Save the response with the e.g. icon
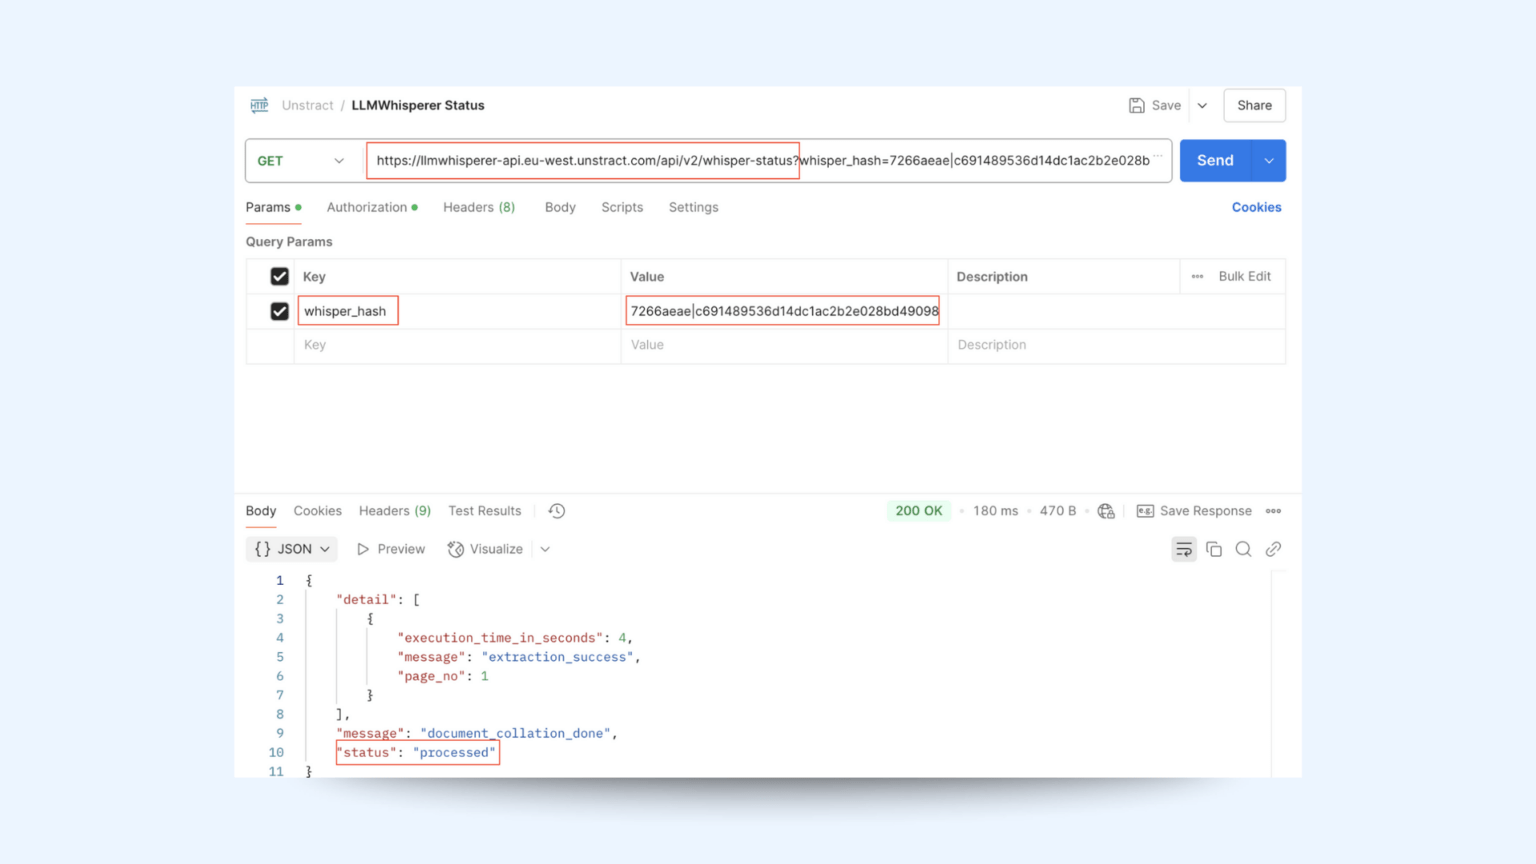Viewport: 1536px width, 864px height. coord(1144,510)
